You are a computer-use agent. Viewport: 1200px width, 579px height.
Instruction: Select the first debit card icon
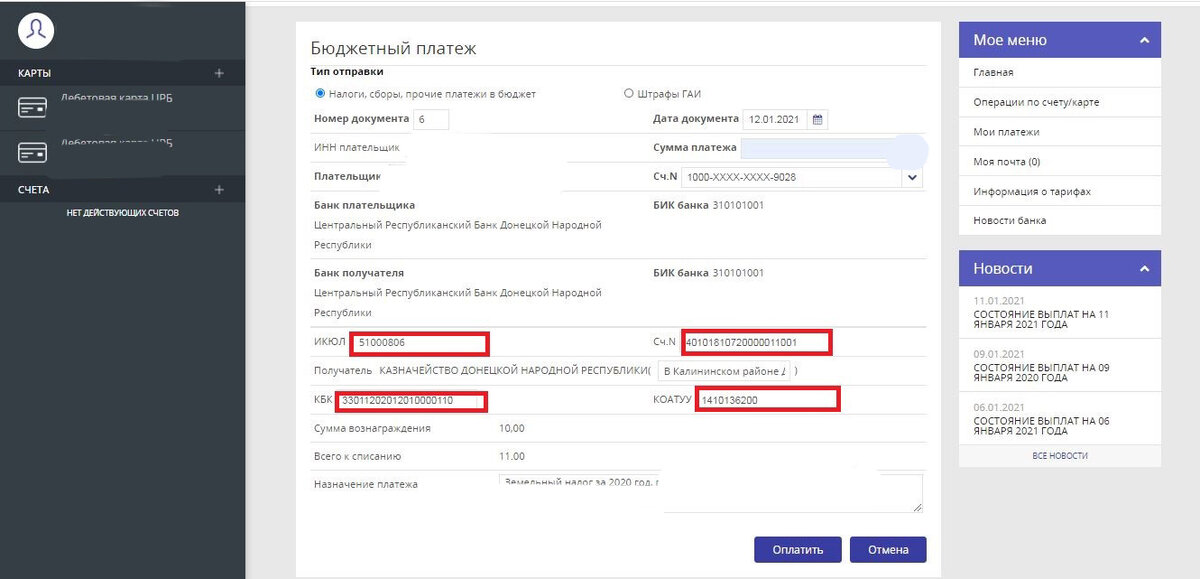click(x=33, y=108)
